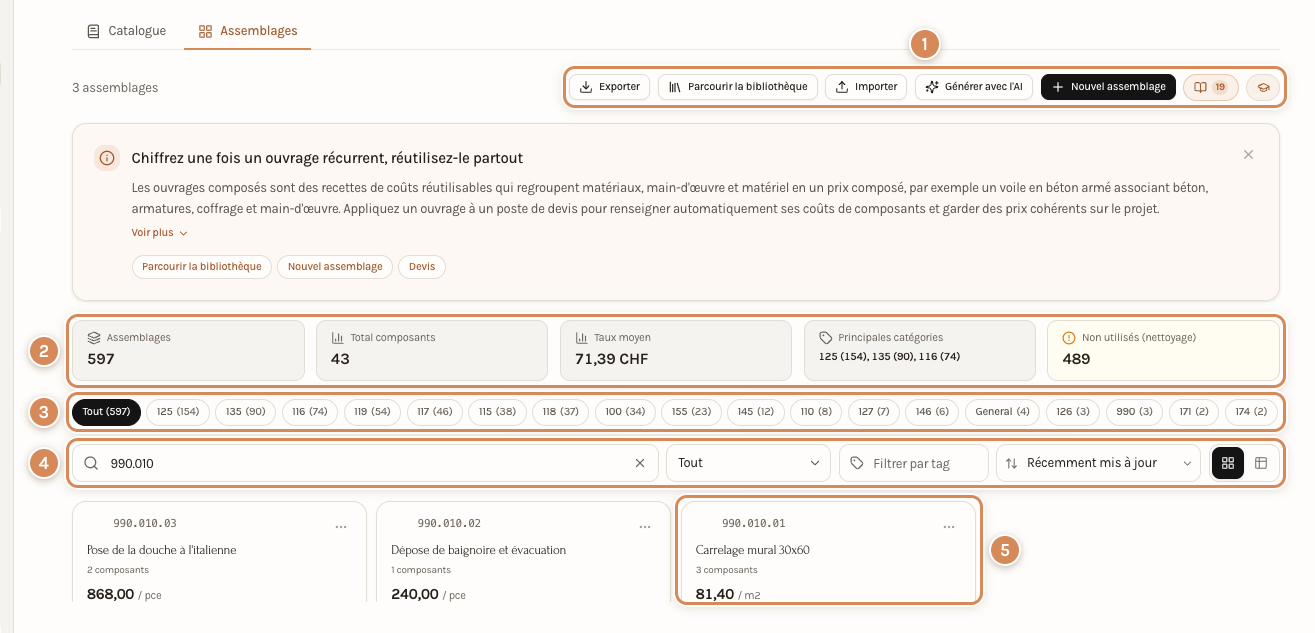Filter by category 146 (6)
Viewport: 1315px width, 633px height.
coord(933,412)
